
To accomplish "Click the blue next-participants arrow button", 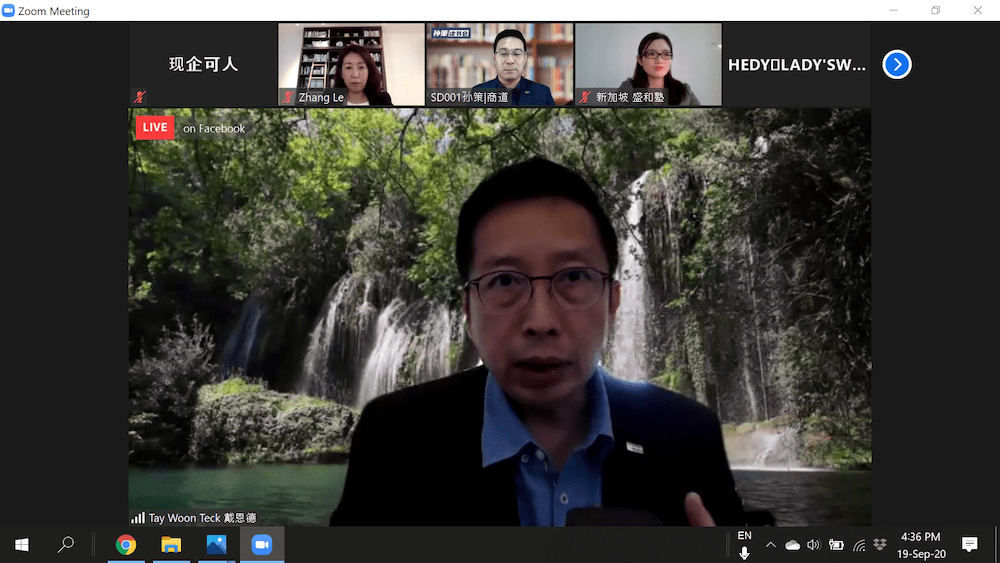I will pyautogui.click(x=897, y=65).
